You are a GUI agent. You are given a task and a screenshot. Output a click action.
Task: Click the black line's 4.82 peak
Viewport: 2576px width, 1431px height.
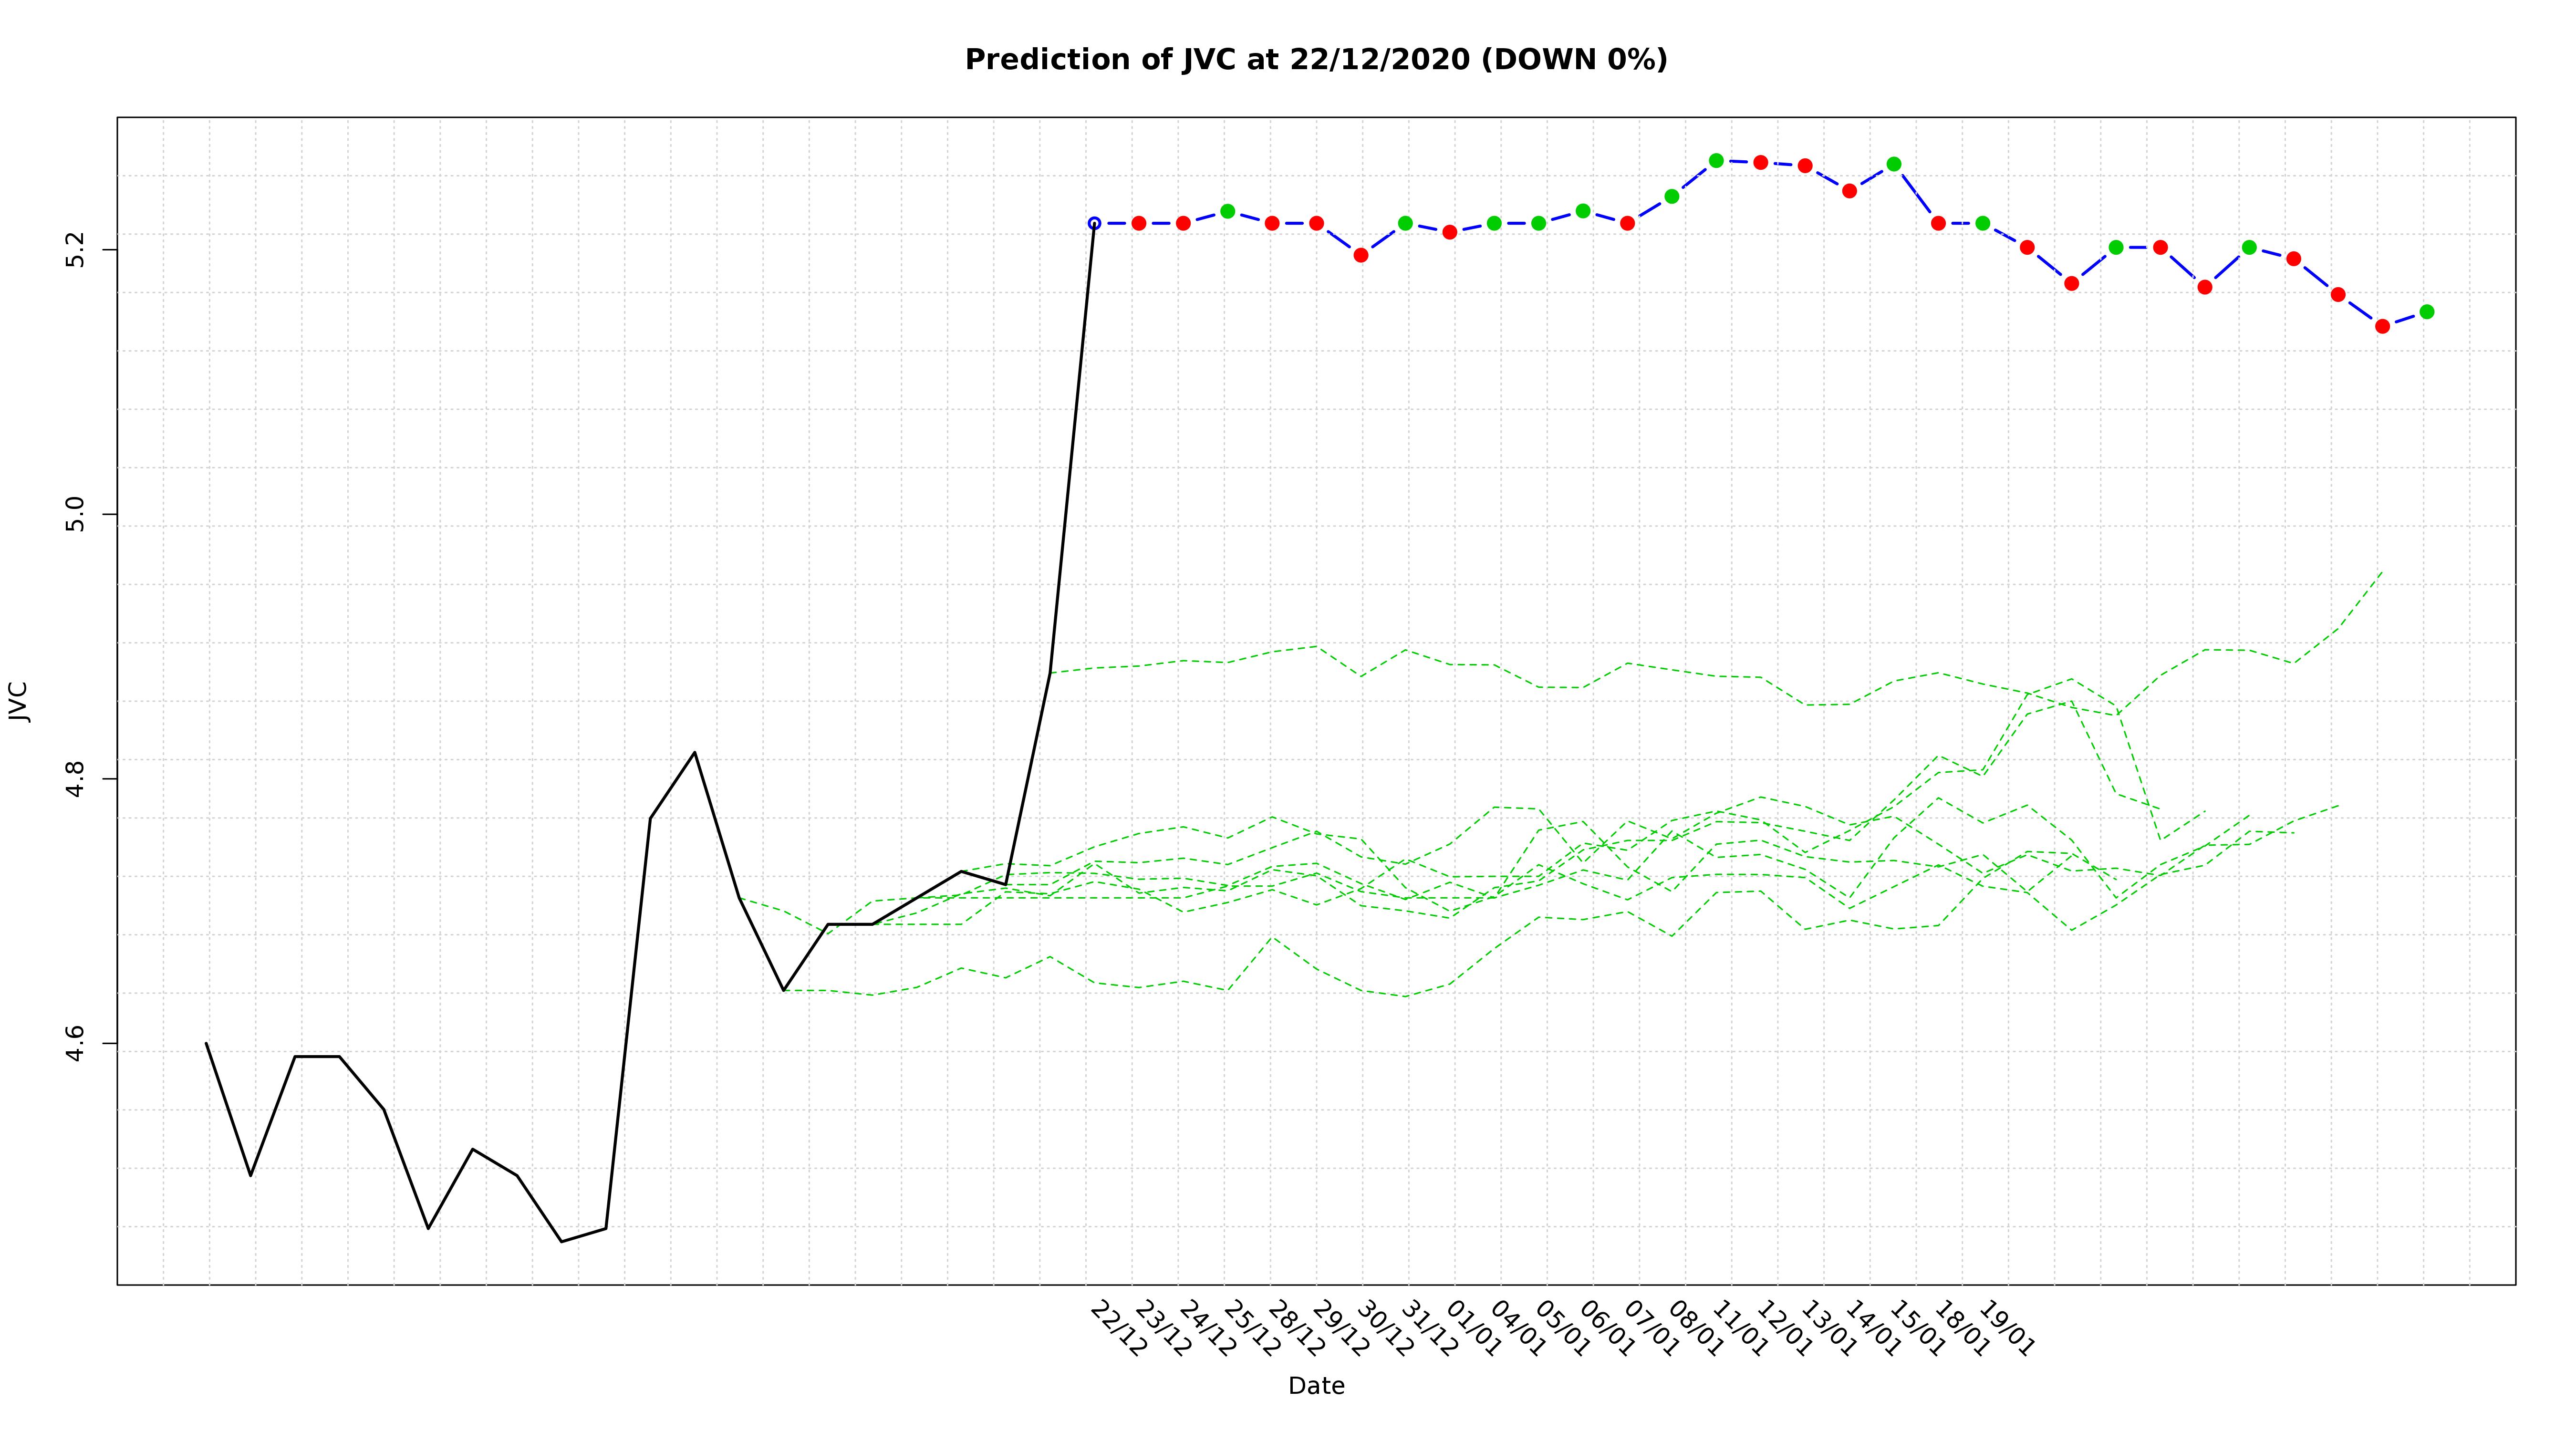[695, 752]
